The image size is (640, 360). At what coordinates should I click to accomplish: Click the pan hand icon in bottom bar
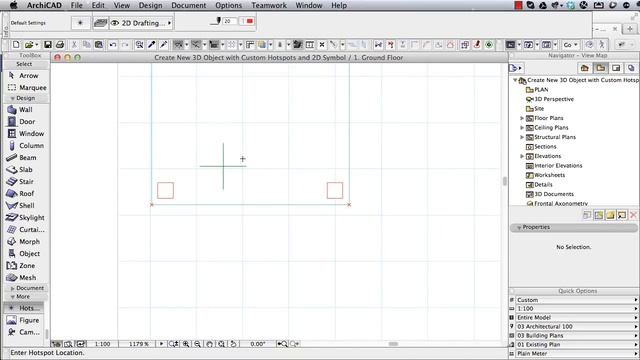pos(209,344)
